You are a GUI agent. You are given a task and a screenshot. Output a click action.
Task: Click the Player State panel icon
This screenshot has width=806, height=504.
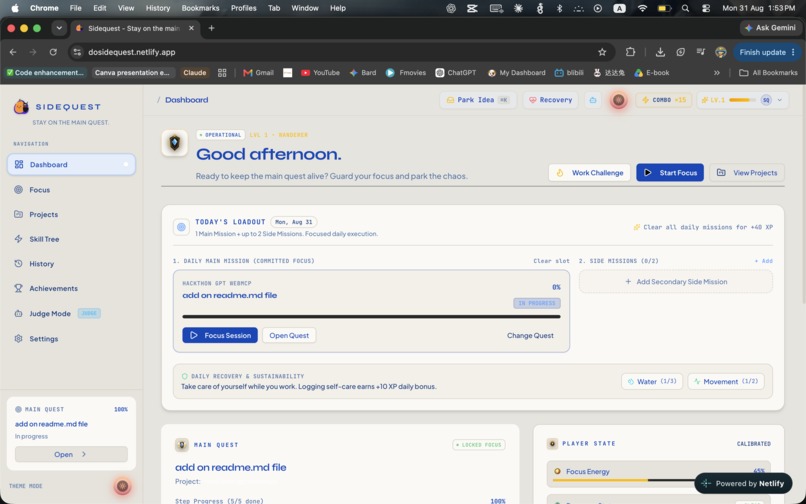pyautogui.click(x=552, y=443)
